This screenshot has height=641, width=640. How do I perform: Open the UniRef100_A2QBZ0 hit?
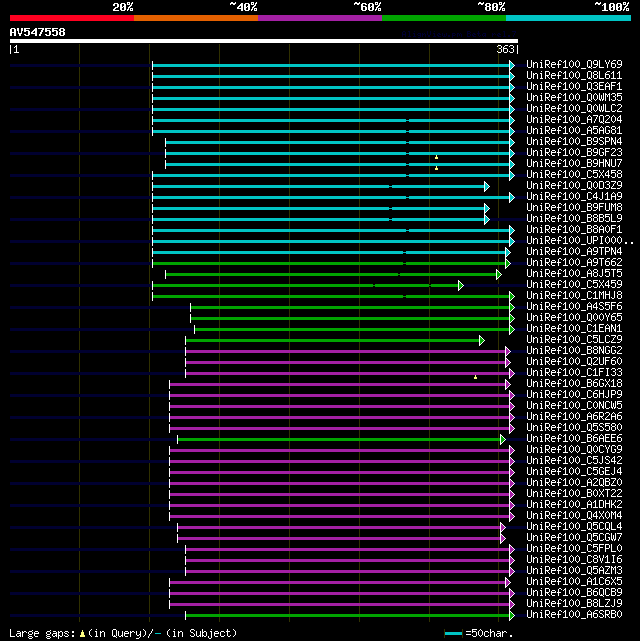pyautogui.click(x=574, y=483)
